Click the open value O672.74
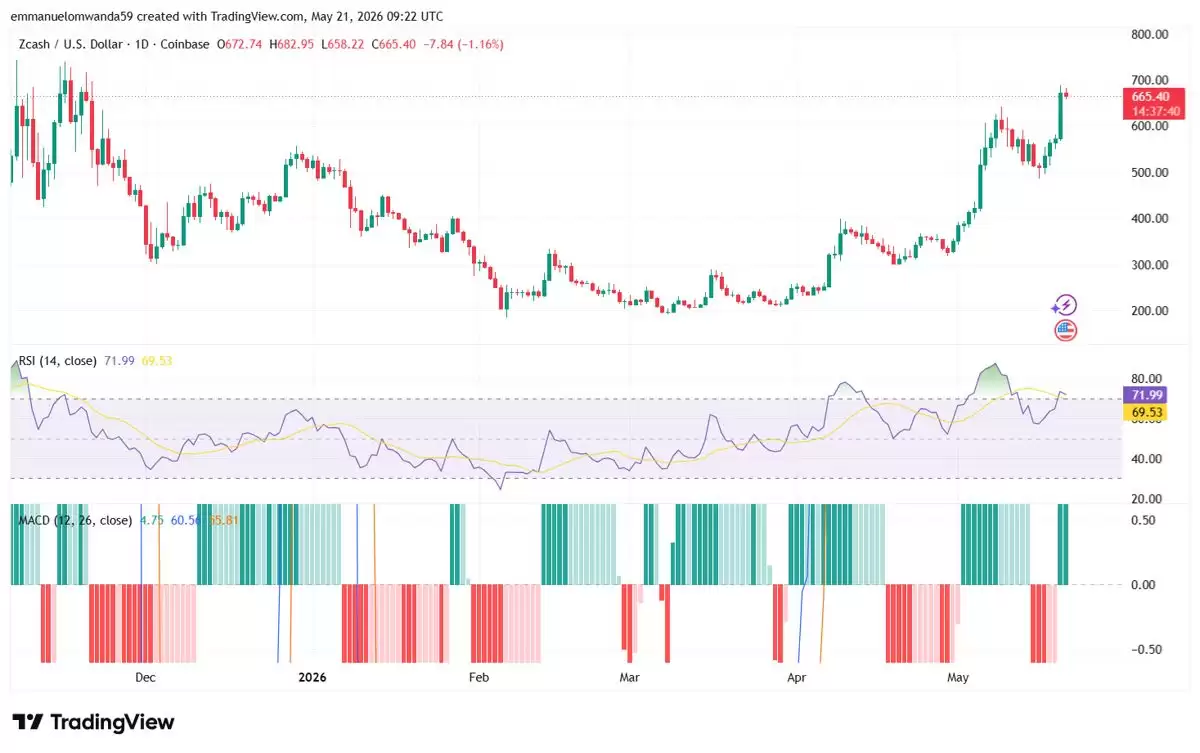 pyautogui.click(x=241, y=44)
